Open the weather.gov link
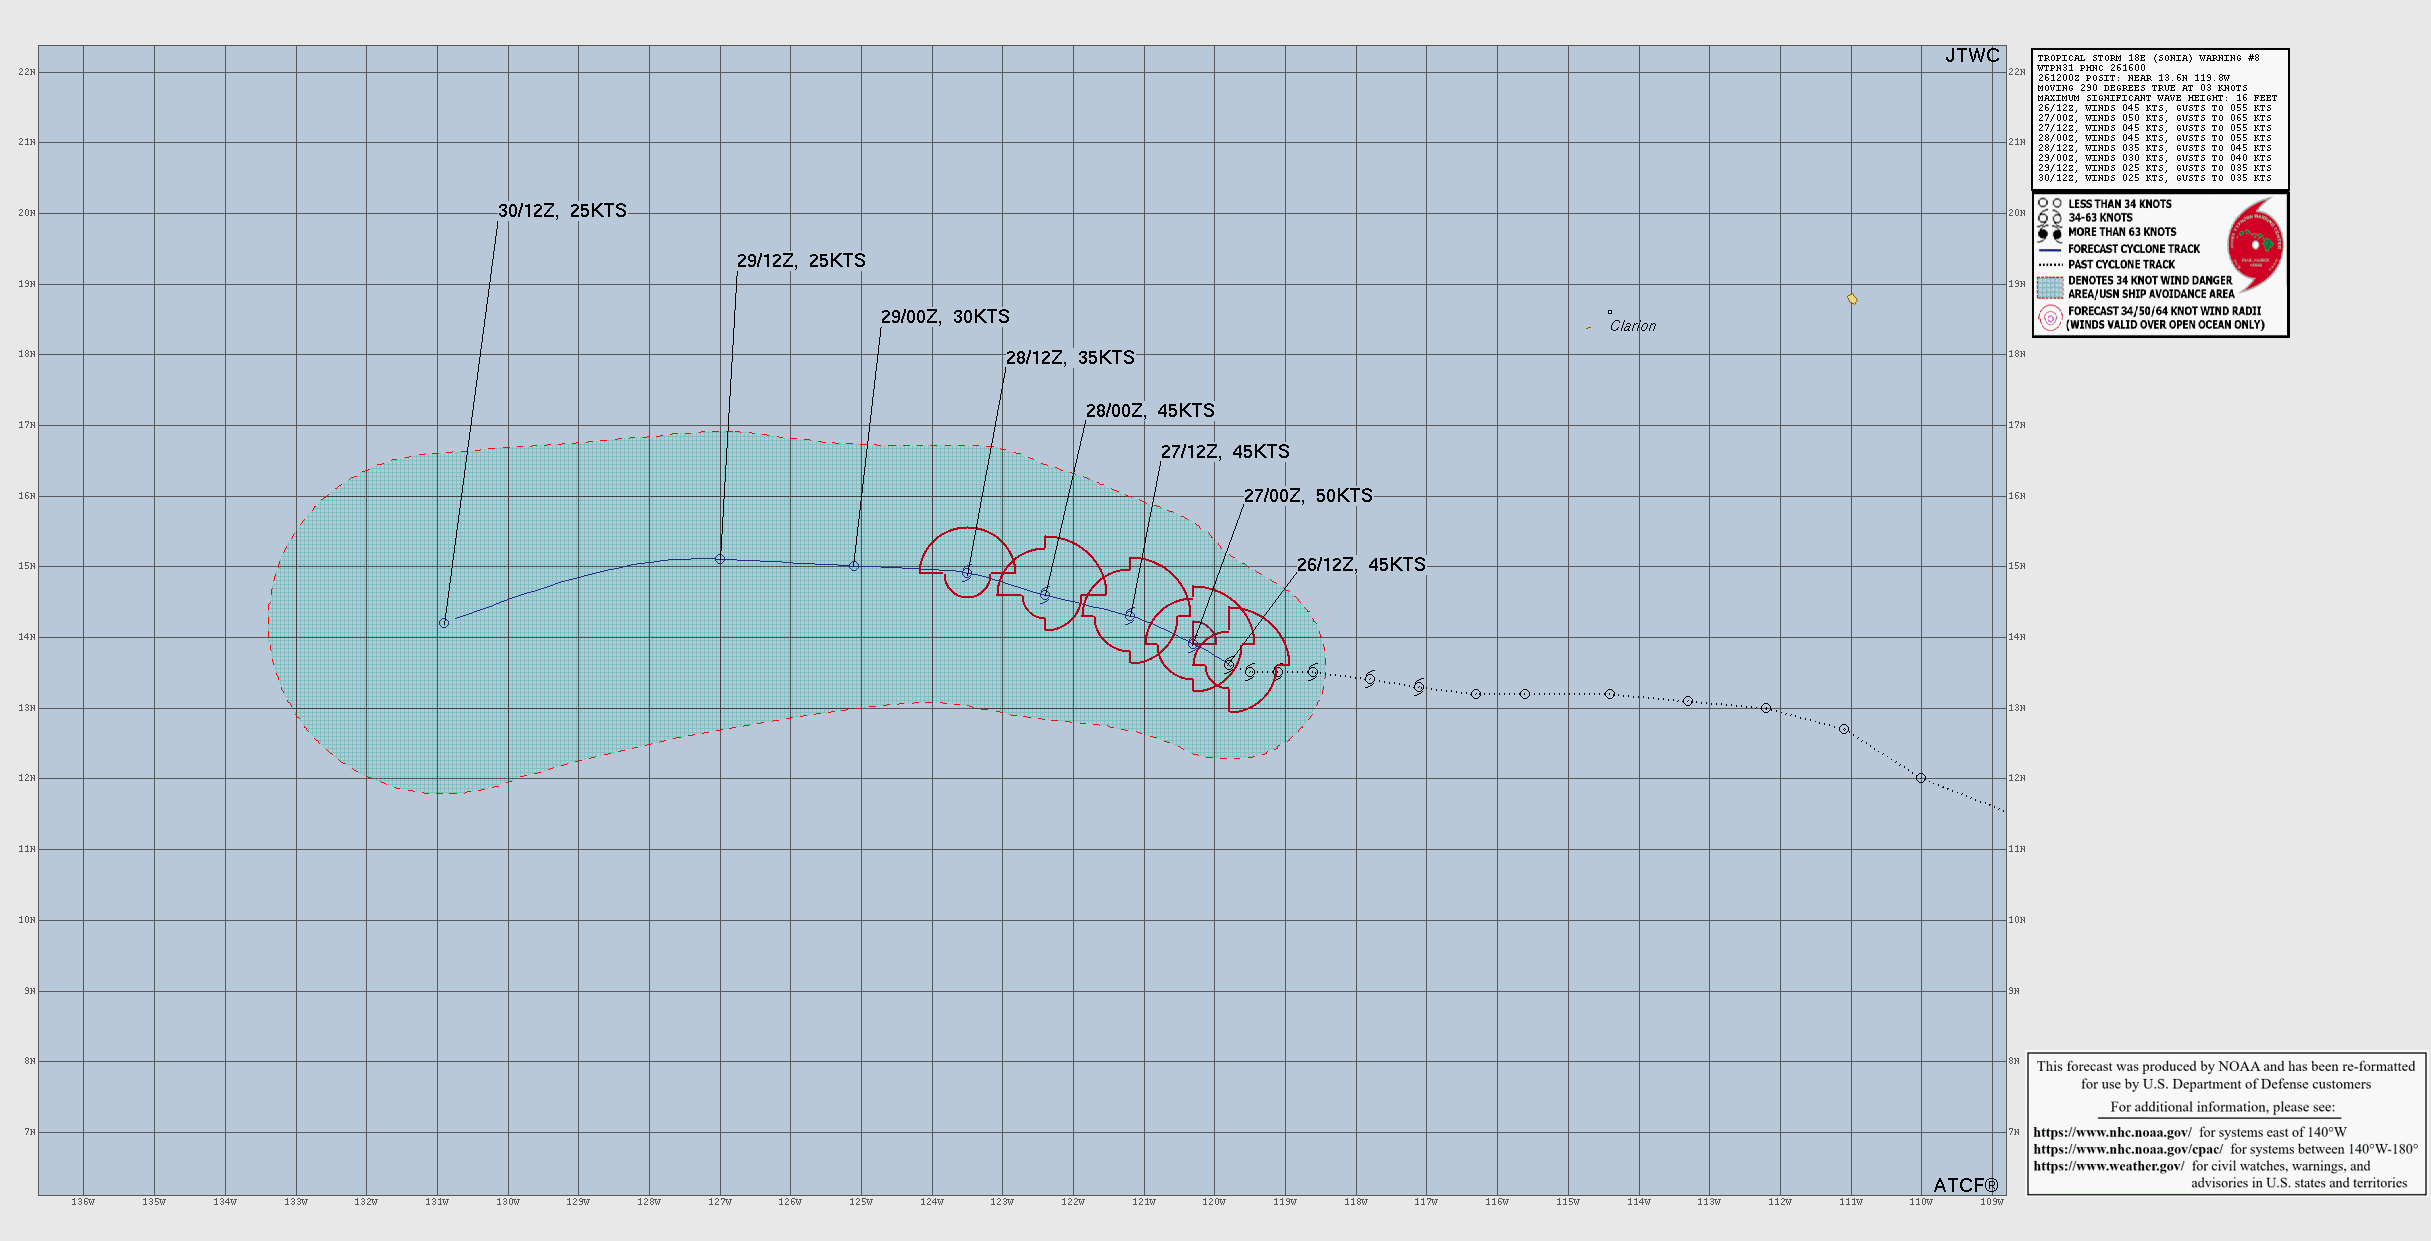Viewport: 2431px width, 1241px height. click(x=2108, y=1166)
